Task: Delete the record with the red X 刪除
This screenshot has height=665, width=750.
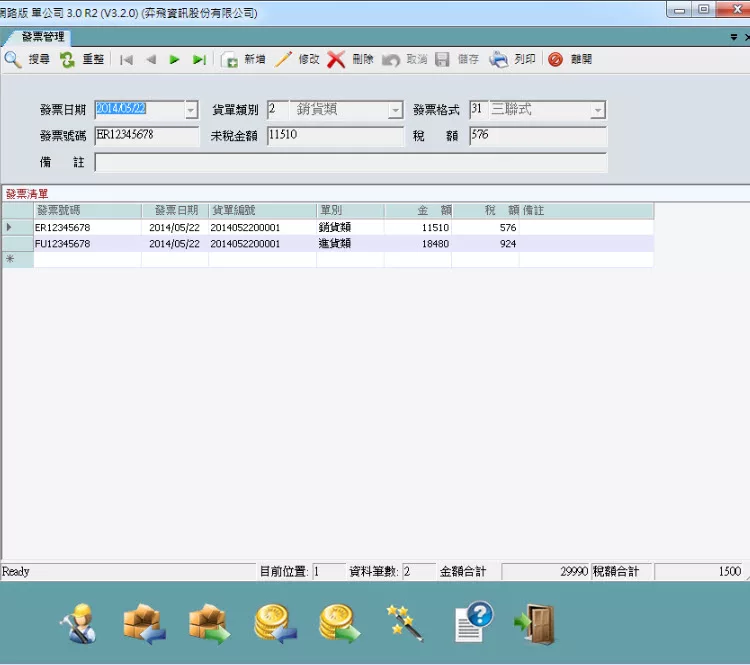Action: point(350,60)
